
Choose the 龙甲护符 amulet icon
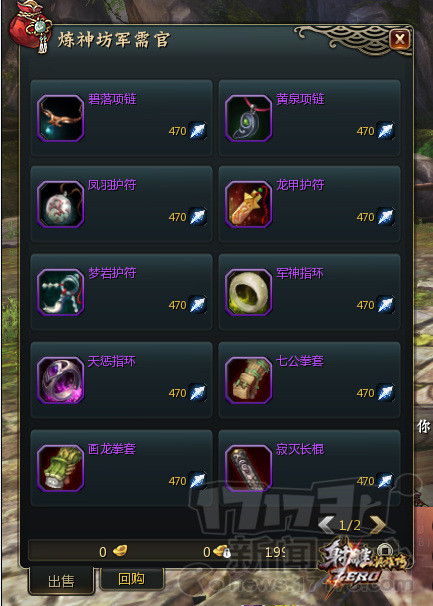tap(249, 204)
